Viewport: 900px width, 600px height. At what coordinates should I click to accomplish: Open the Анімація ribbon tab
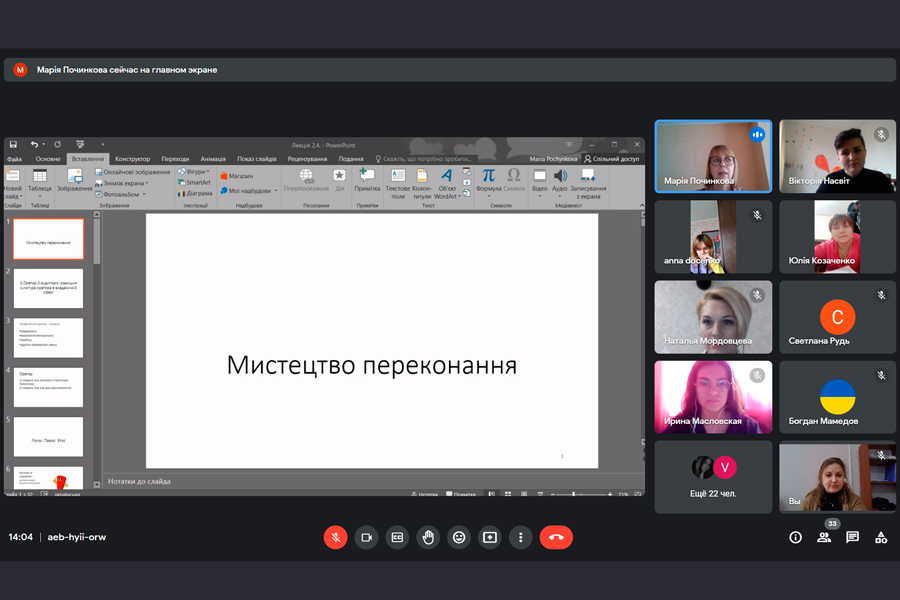click(213, 158)
